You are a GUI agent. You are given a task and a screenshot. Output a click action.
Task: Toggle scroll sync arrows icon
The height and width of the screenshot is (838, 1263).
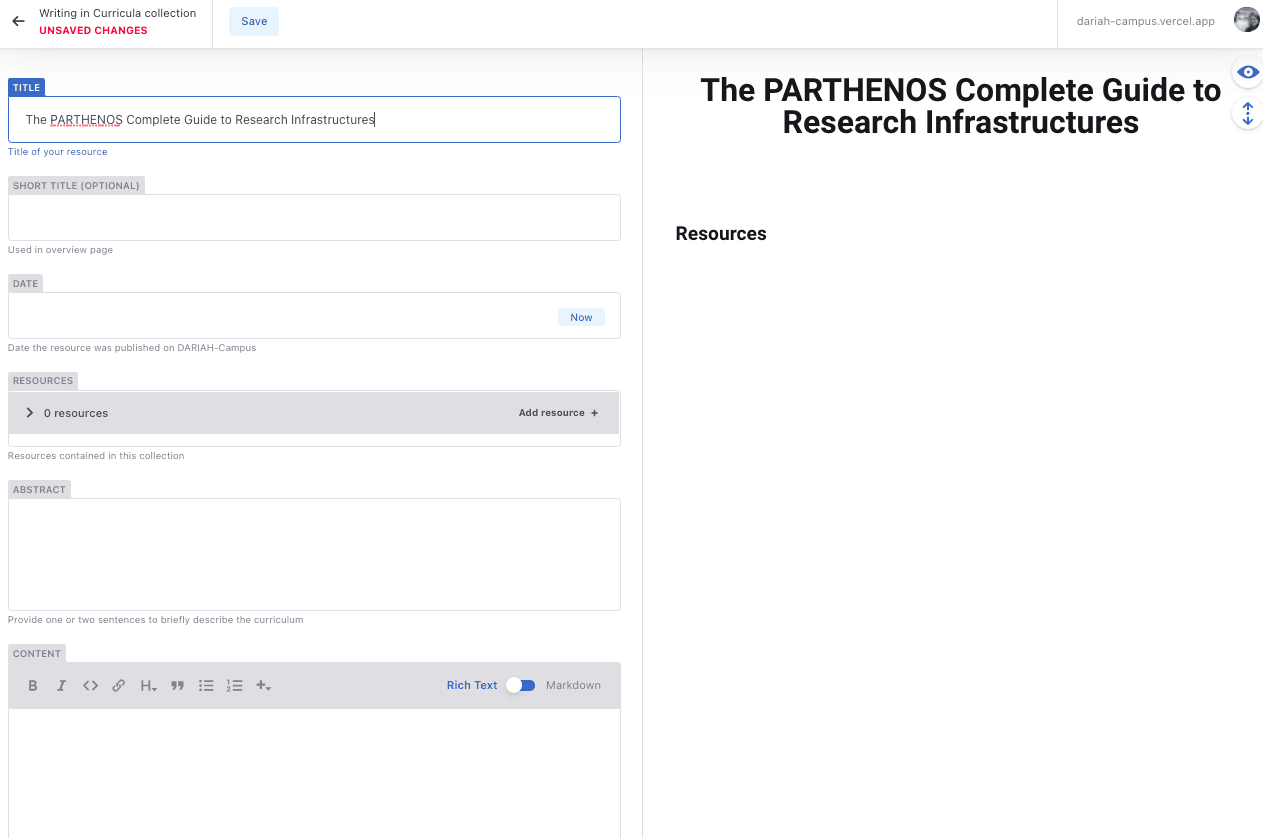click(x=1247, y=114)
